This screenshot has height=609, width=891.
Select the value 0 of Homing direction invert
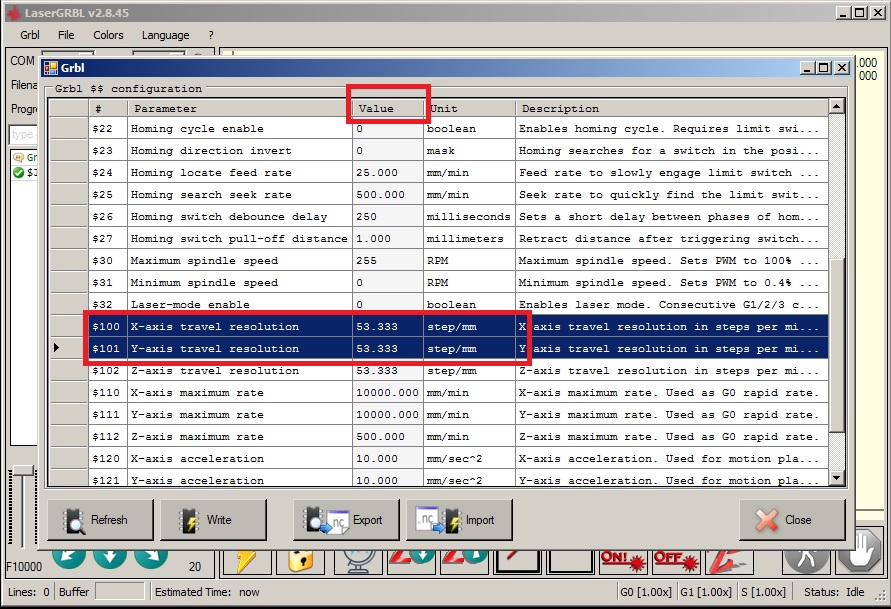click(x=388, y=151)
